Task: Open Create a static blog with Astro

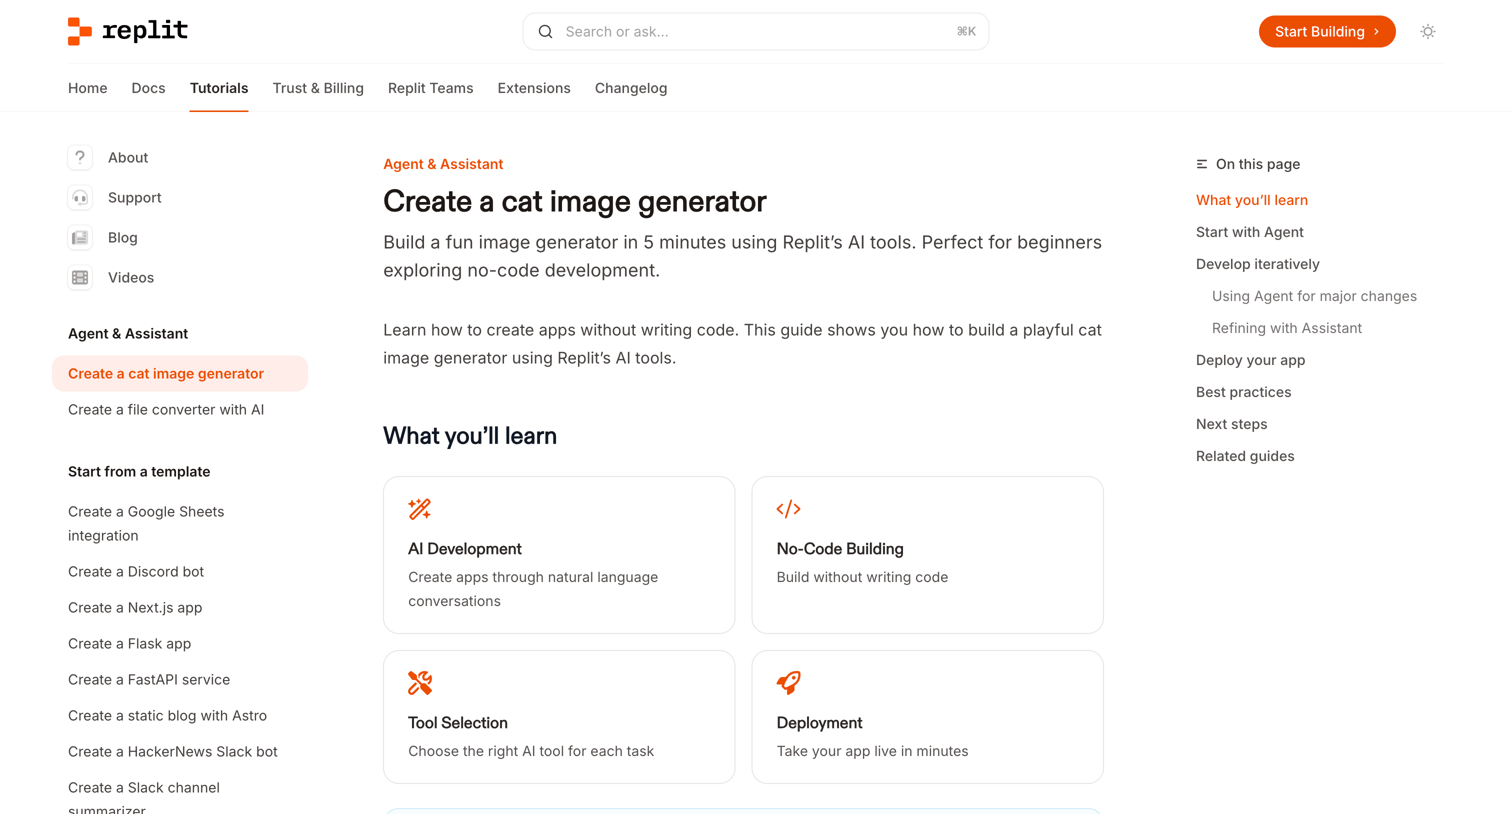Action: pyautogui.click(x=168, y=716)
